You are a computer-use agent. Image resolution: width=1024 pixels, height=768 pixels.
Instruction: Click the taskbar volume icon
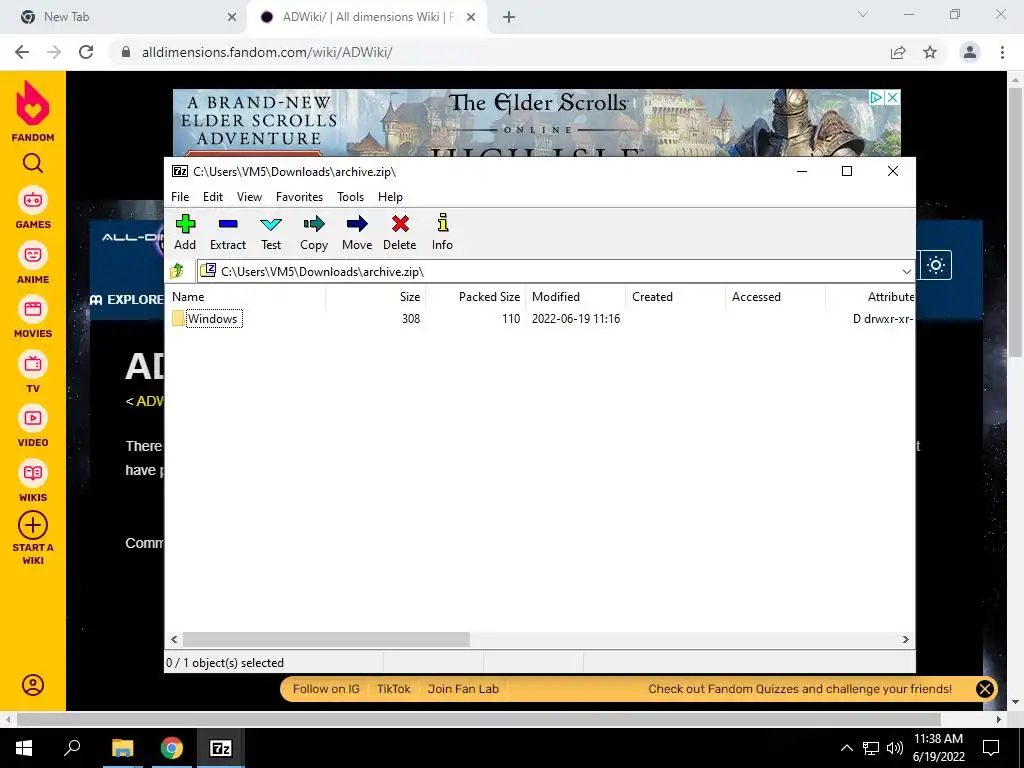(x=895, y=748)
